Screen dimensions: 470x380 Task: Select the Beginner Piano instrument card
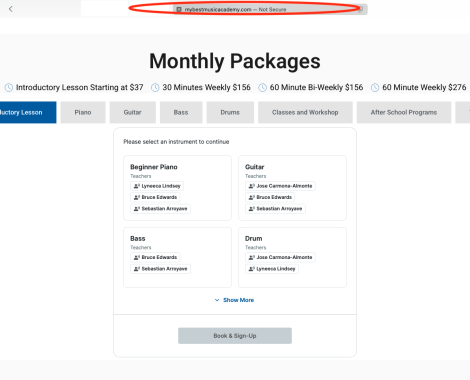(177, 188)
